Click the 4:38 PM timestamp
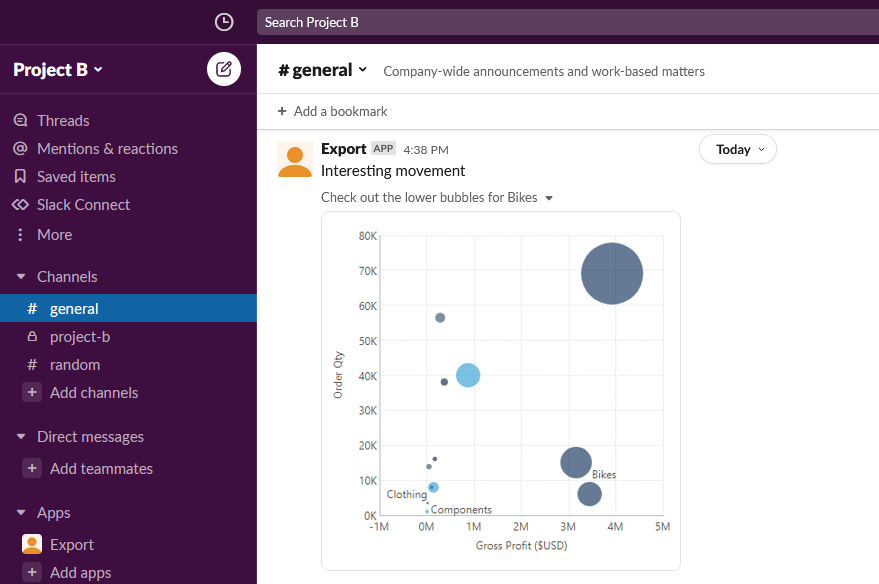 425,150
